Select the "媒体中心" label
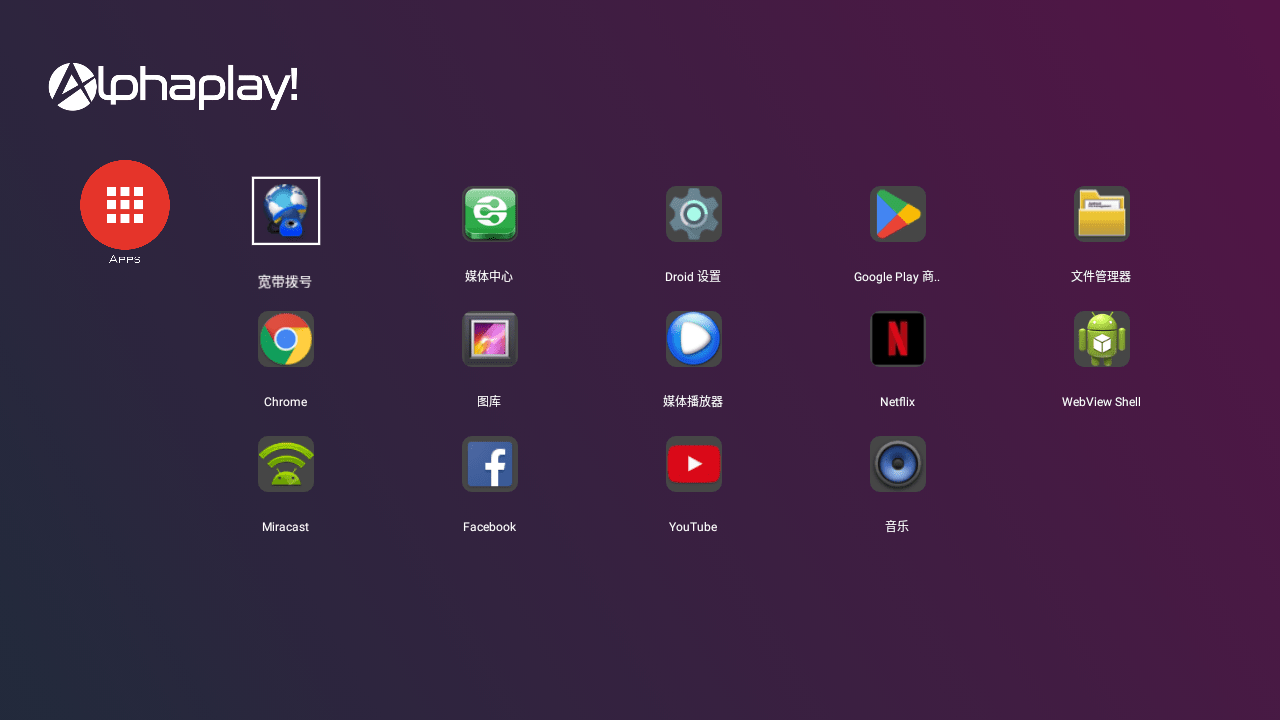The image size is (1280, 720). point(489,277)
